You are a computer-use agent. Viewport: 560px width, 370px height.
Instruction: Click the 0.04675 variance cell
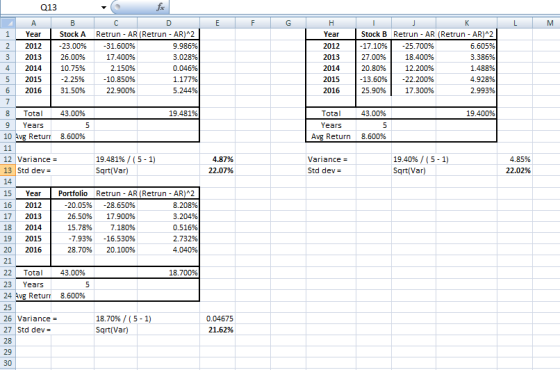click(x=218, y=319)
